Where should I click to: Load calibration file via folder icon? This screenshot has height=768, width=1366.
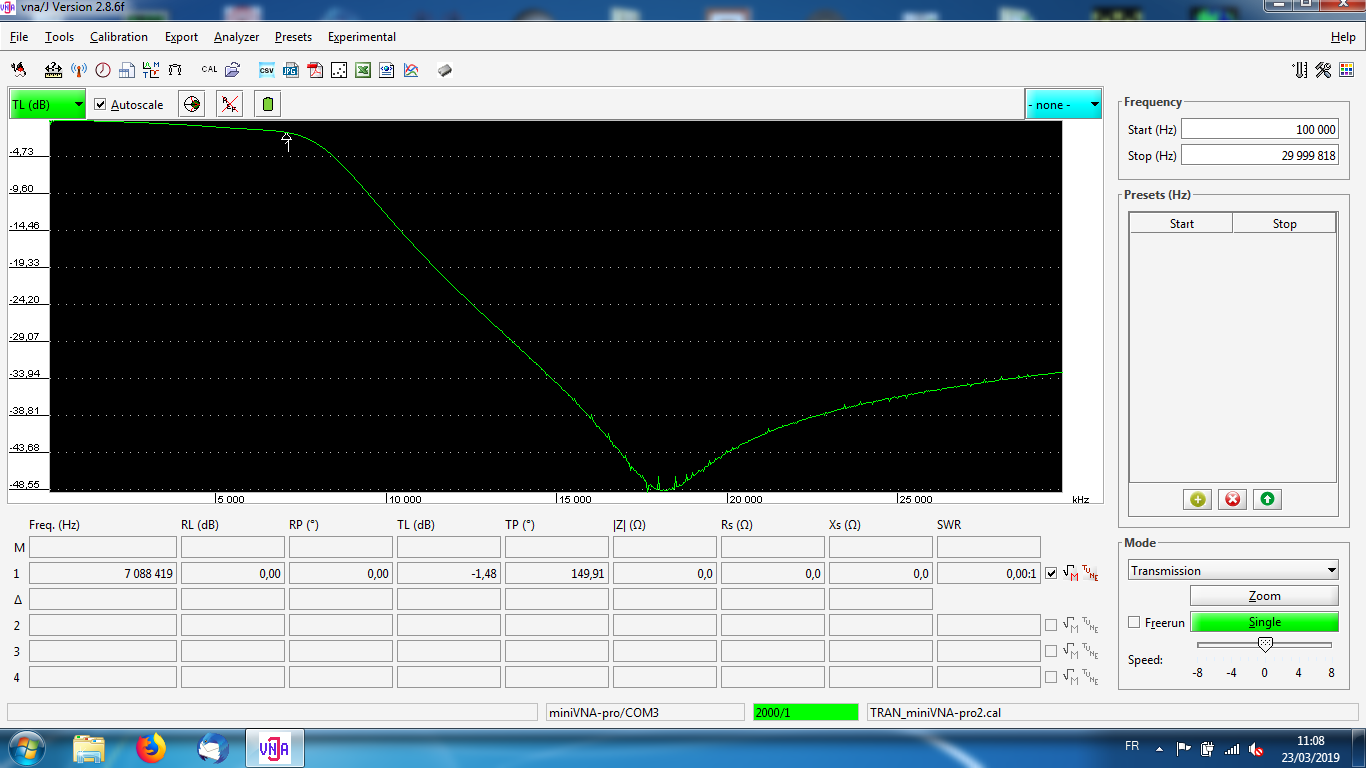[232, 70]
